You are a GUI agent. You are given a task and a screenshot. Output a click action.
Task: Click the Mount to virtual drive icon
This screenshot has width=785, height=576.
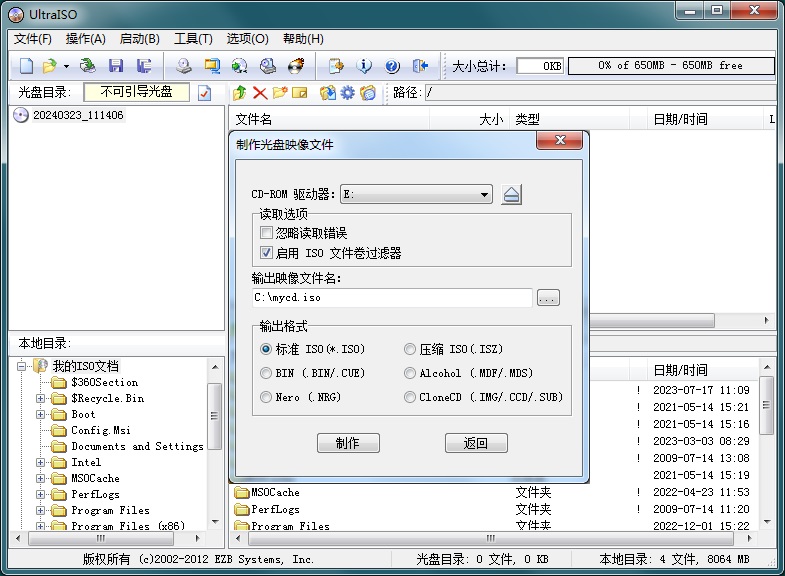coord(268,66)
